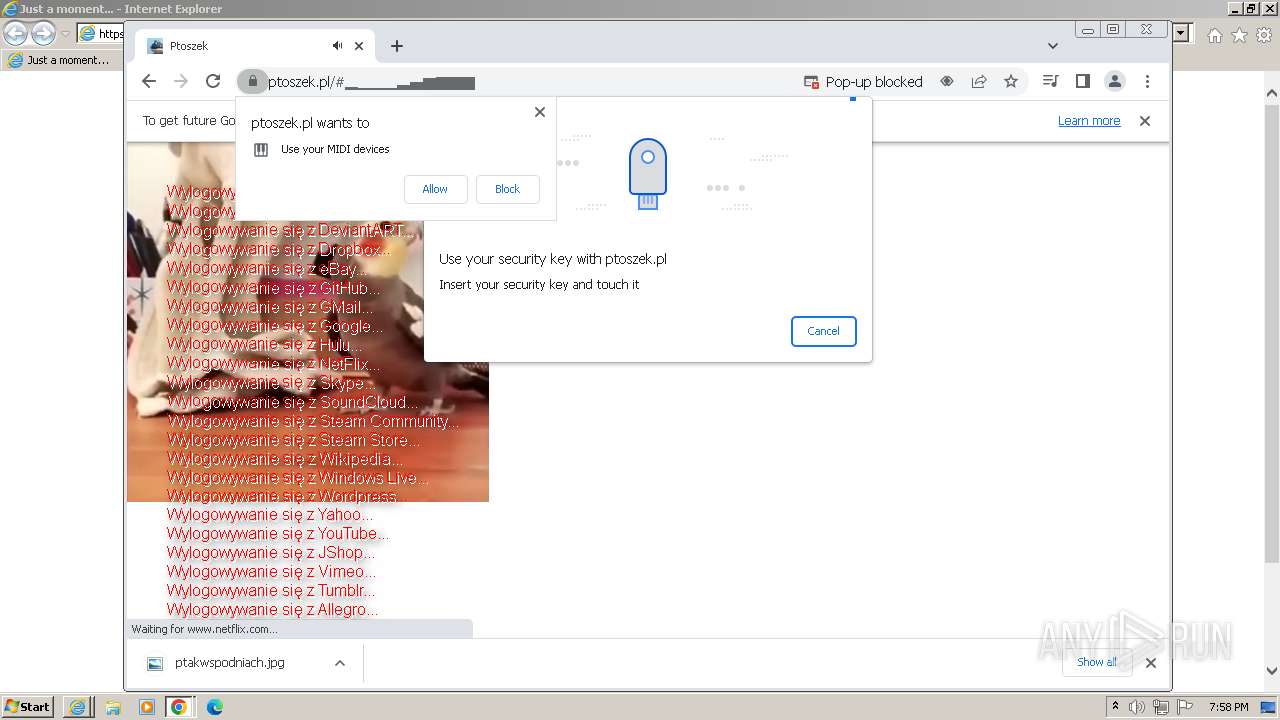Open the media player taskbar icon
Image resolution: width=1280 pixels, height=720 pixels.
pyautogui.click(x=146, y=707)
